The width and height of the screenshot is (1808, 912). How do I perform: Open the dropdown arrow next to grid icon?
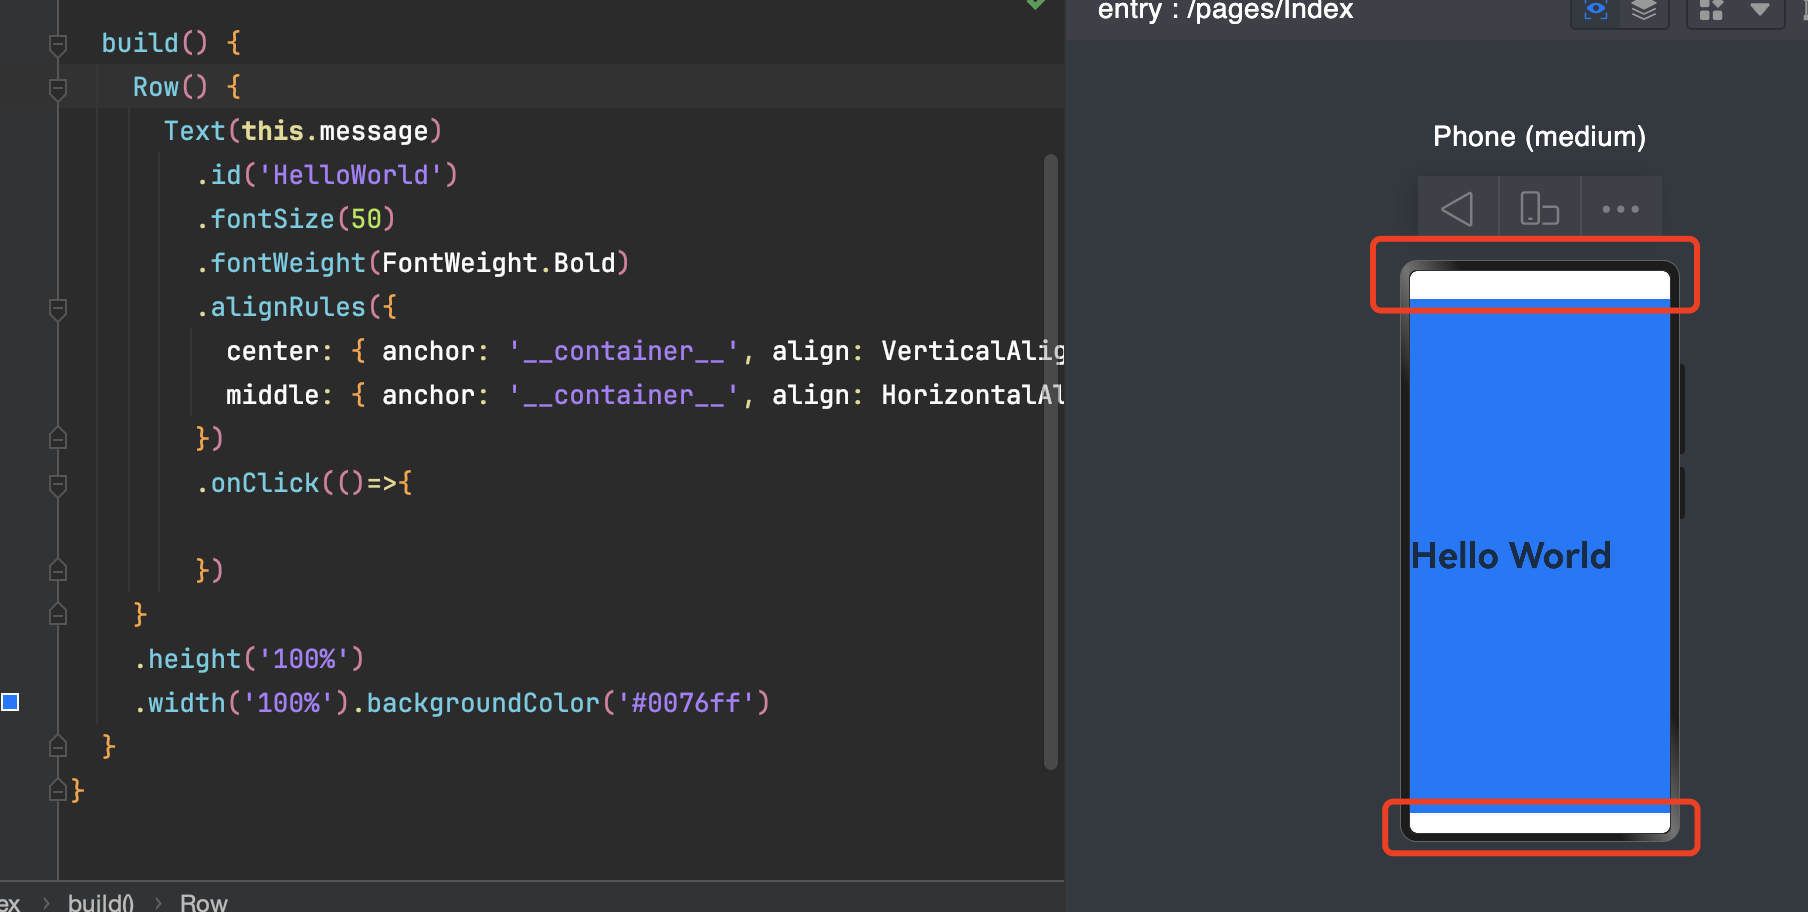click(x=1760, y=10)
